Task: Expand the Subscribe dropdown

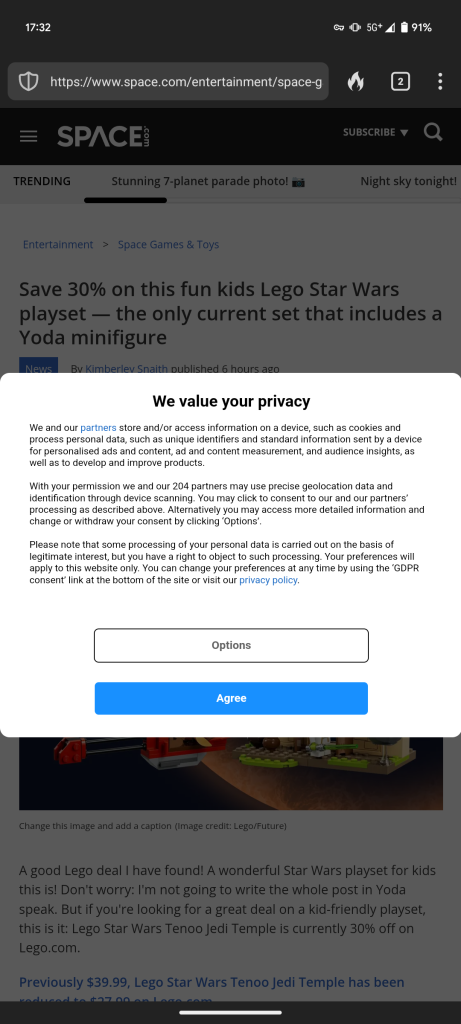Action: pos(375,133)
